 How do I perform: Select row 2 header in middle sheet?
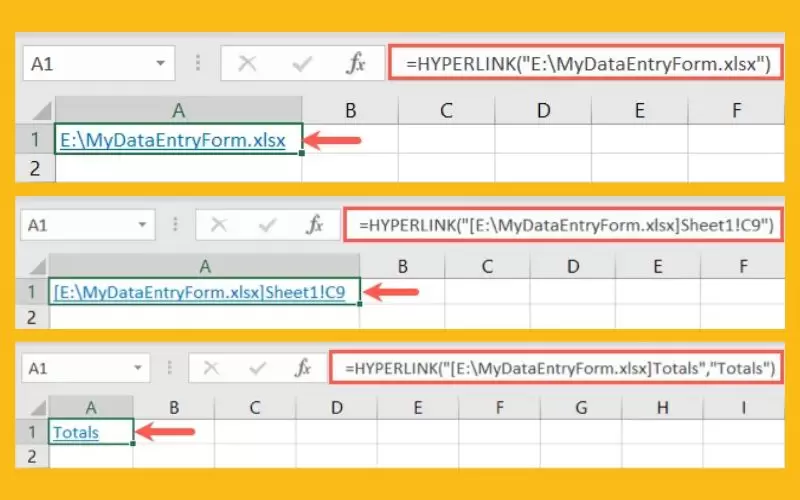pyautogui.click(x=32, y=317)
